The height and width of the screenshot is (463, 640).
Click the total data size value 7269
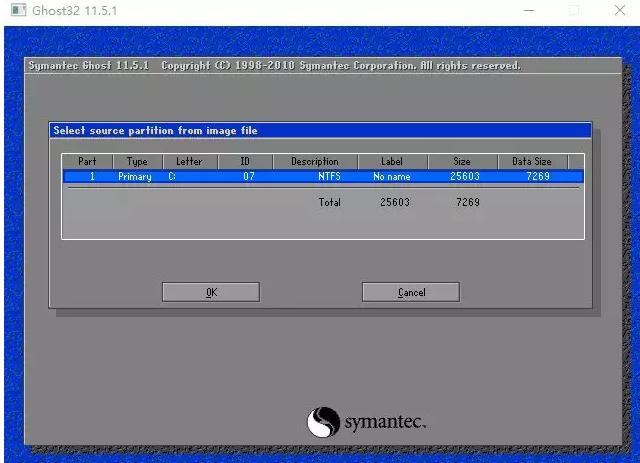pyautogui.click(x=467, y=202)
